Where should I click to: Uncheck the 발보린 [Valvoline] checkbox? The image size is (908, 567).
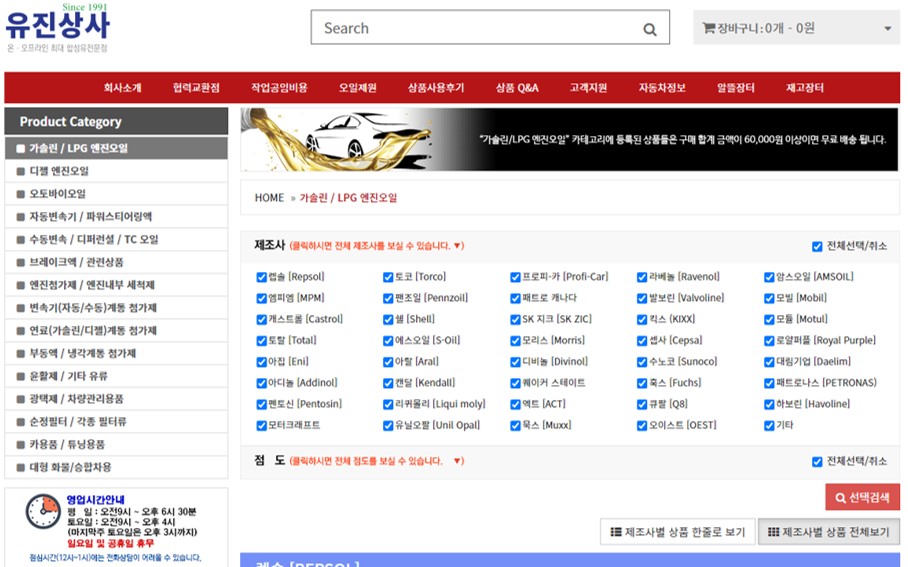point(642,298)
